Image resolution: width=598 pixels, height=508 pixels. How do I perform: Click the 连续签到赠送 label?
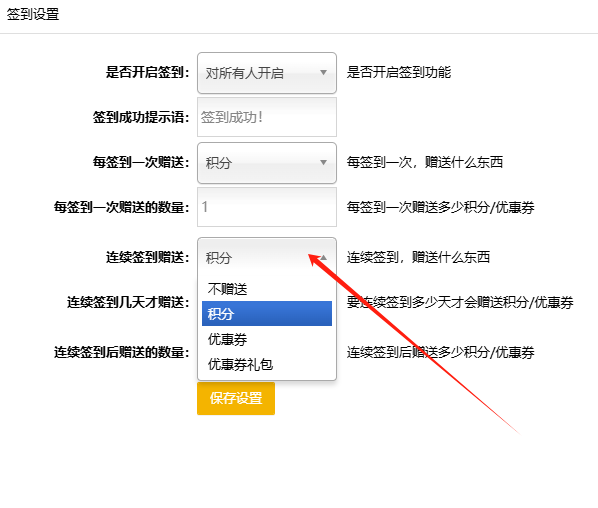pyautogui.click(x=148, y=257)
